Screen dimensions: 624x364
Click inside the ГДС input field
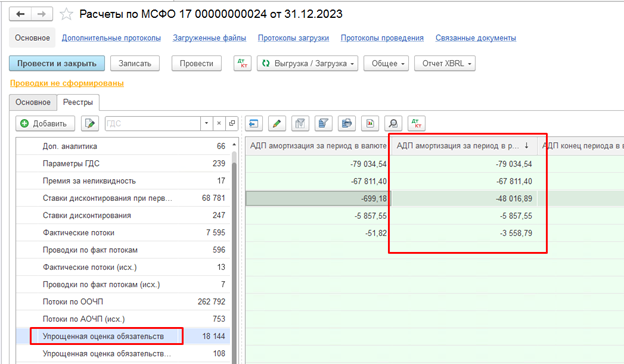[x=153, y=124]
